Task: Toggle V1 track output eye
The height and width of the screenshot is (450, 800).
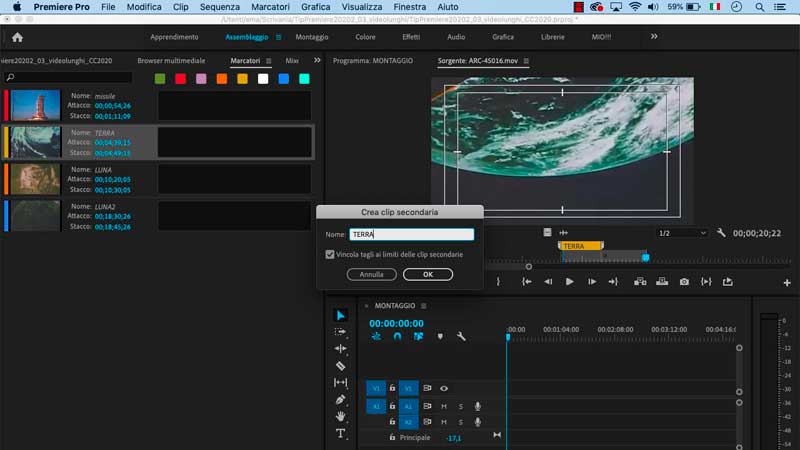Action: pos(444,388)
